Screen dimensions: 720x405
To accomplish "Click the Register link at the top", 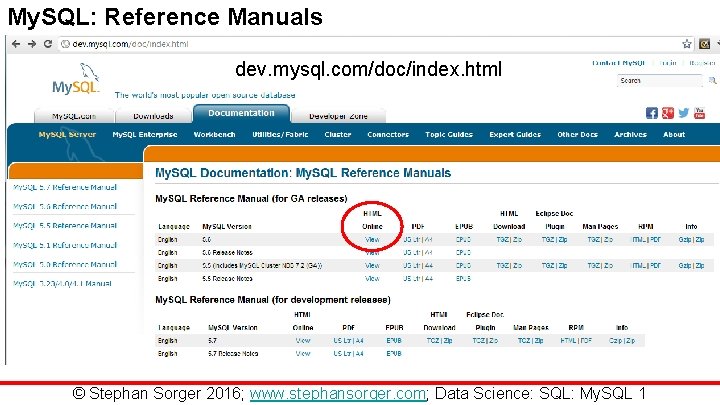I will [702, 63].
